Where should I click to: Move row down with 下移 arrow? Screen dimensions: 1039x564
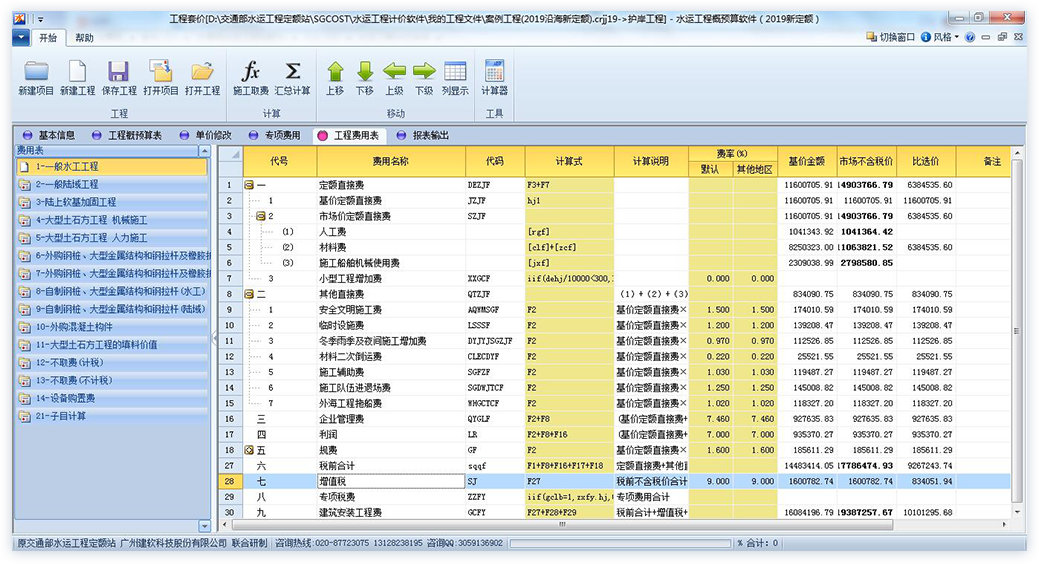pyautogui.click(x=364, y=71)
